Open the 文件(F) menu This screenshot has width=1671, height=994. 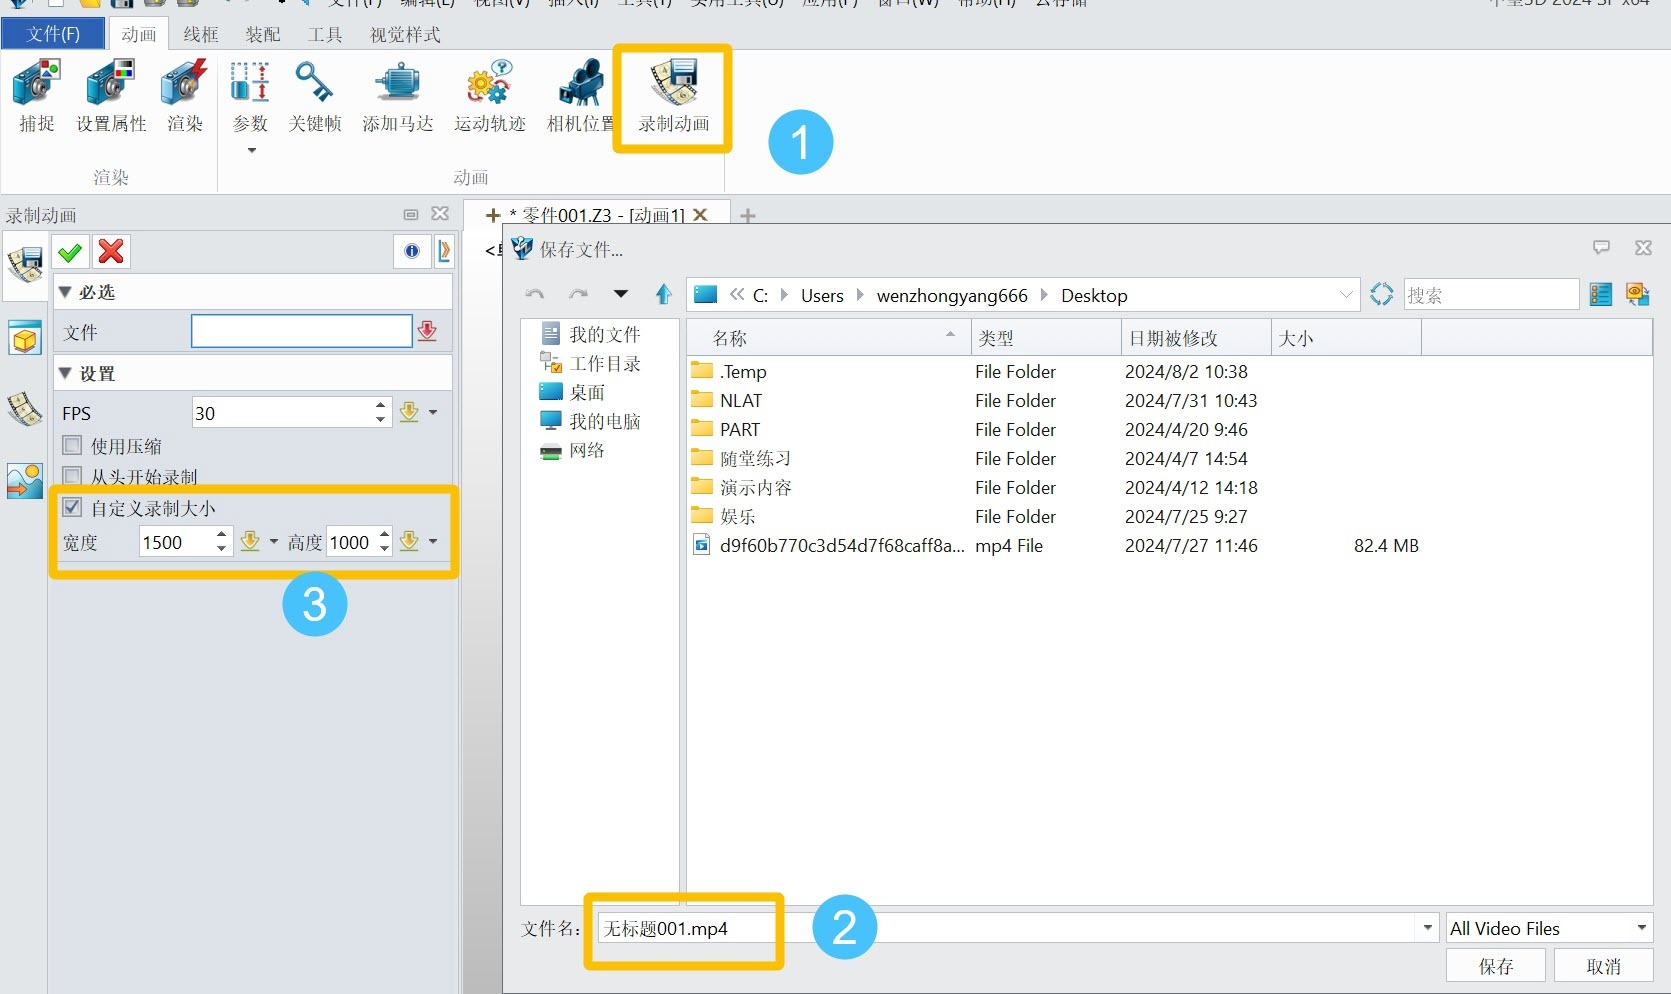coord(53,34)
